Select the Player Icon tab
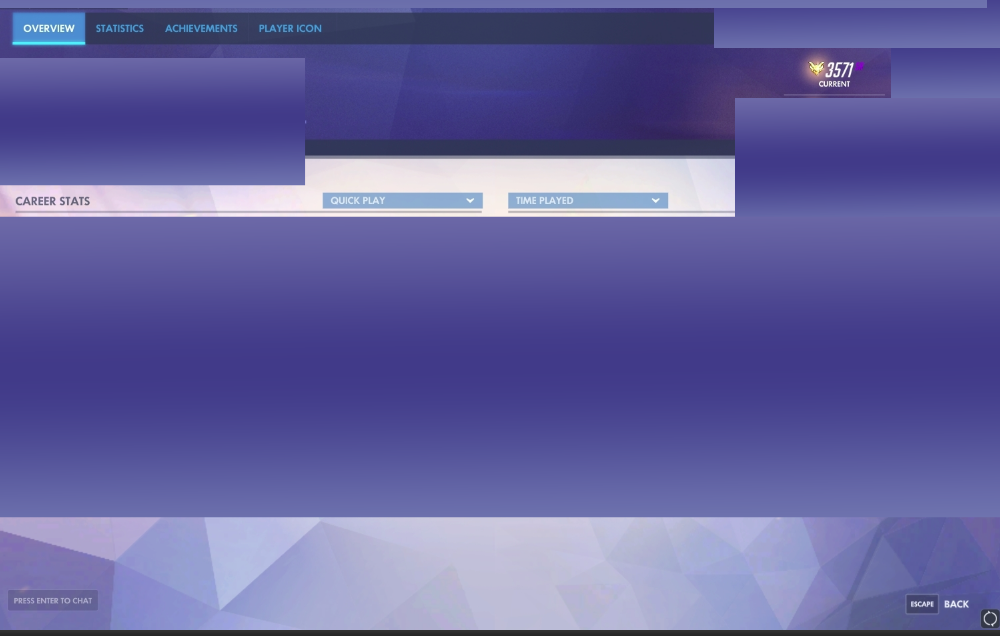1000x636 pixels. 290,29
